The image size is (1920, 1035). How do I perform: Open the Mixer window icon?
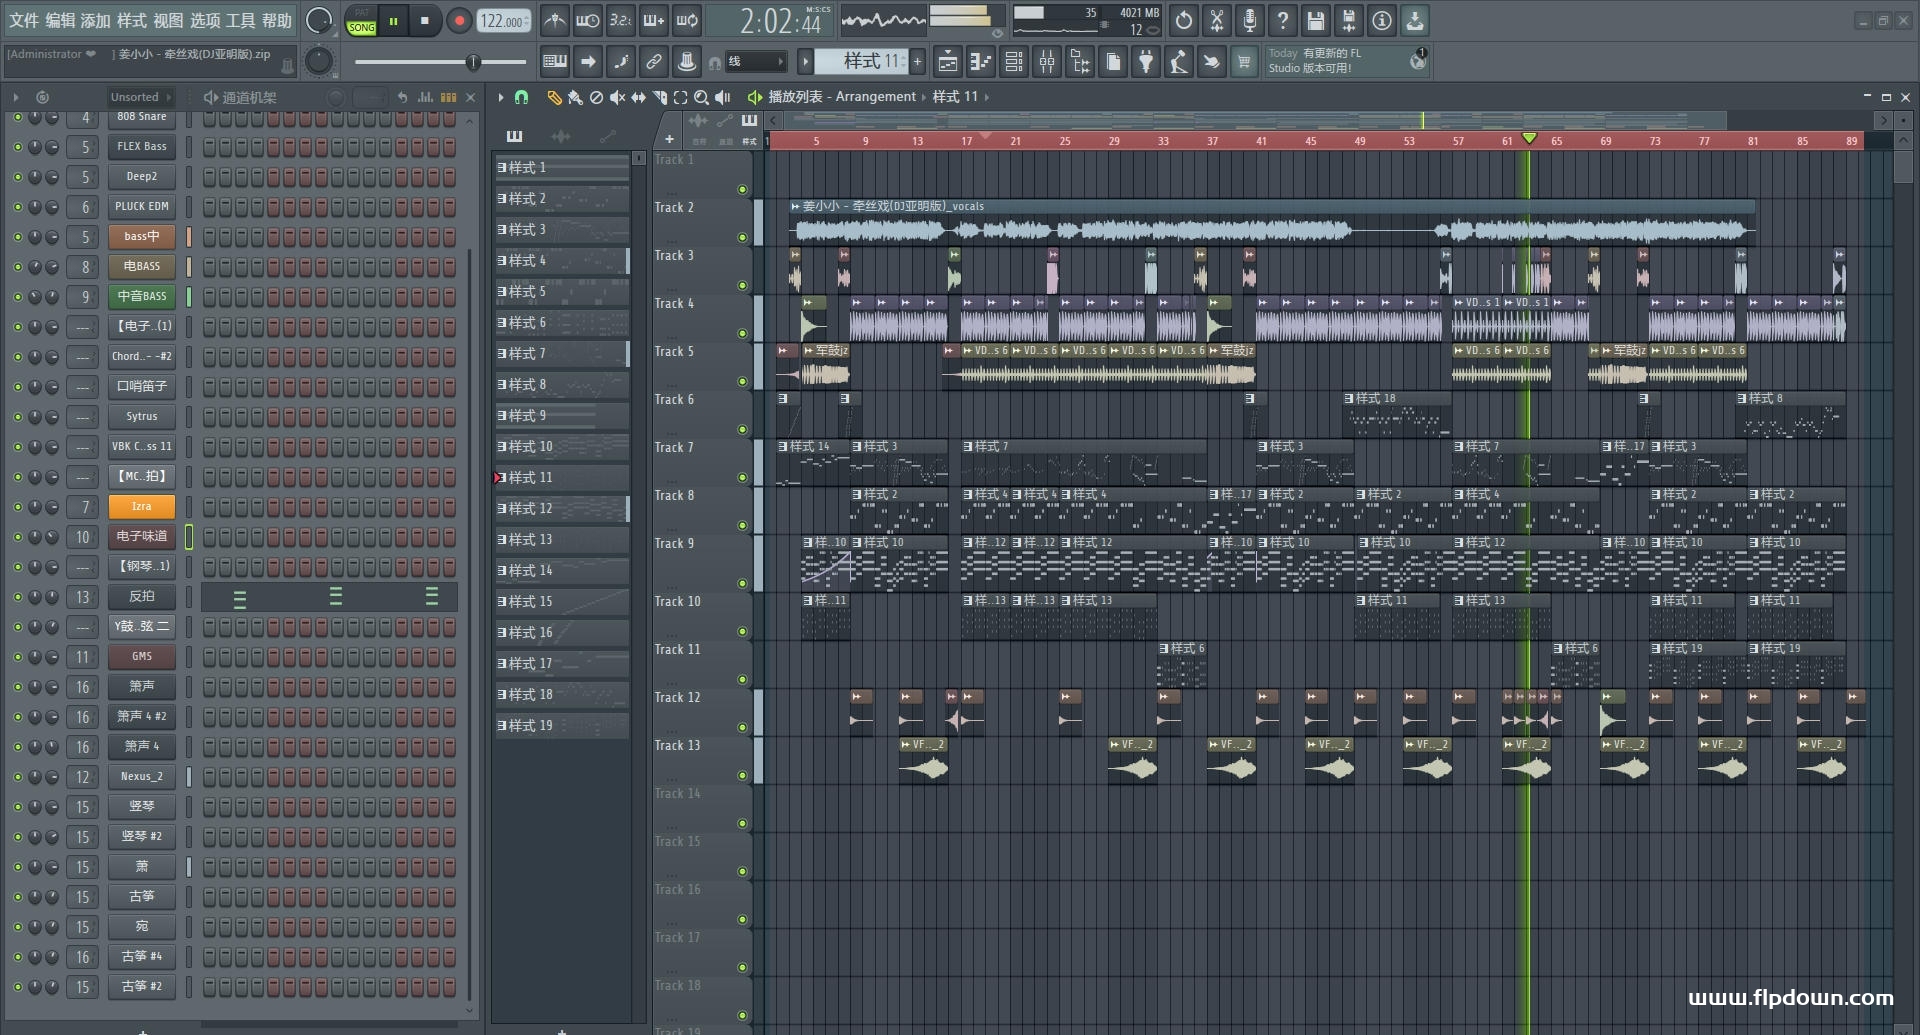(1047, 62)
